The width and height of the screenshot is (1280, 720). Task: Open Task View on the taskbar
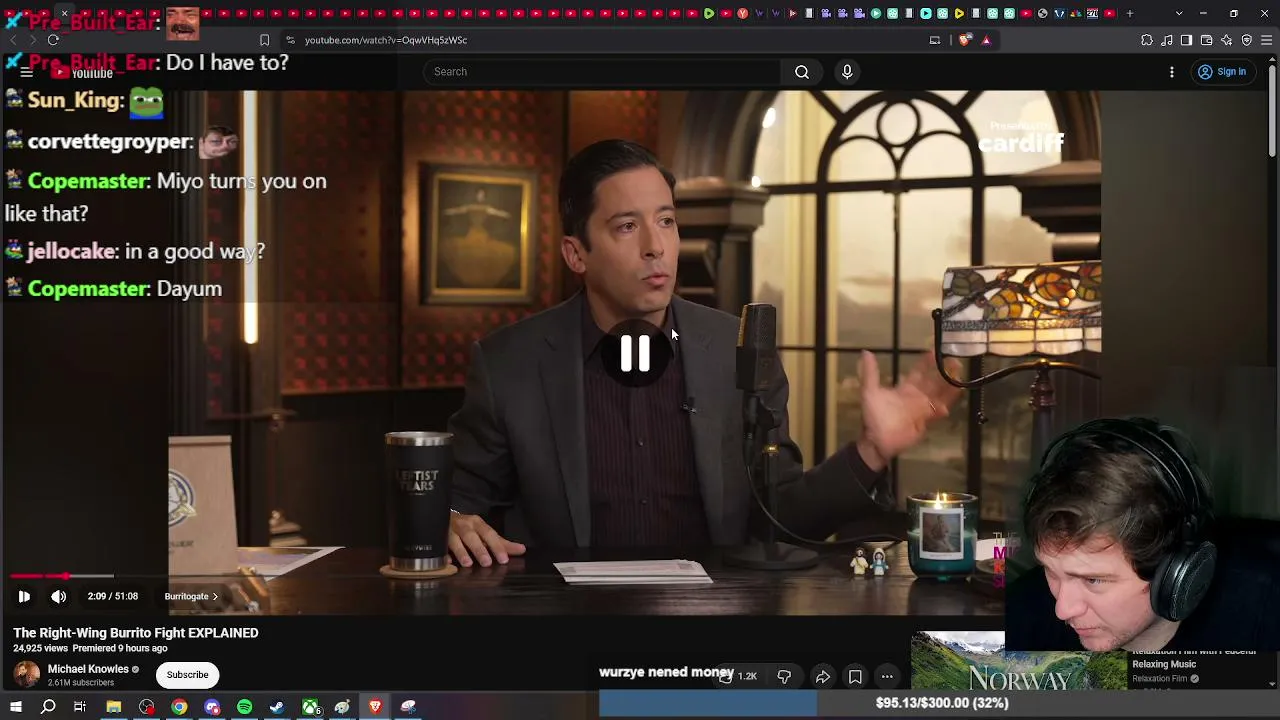coord(80,707)
